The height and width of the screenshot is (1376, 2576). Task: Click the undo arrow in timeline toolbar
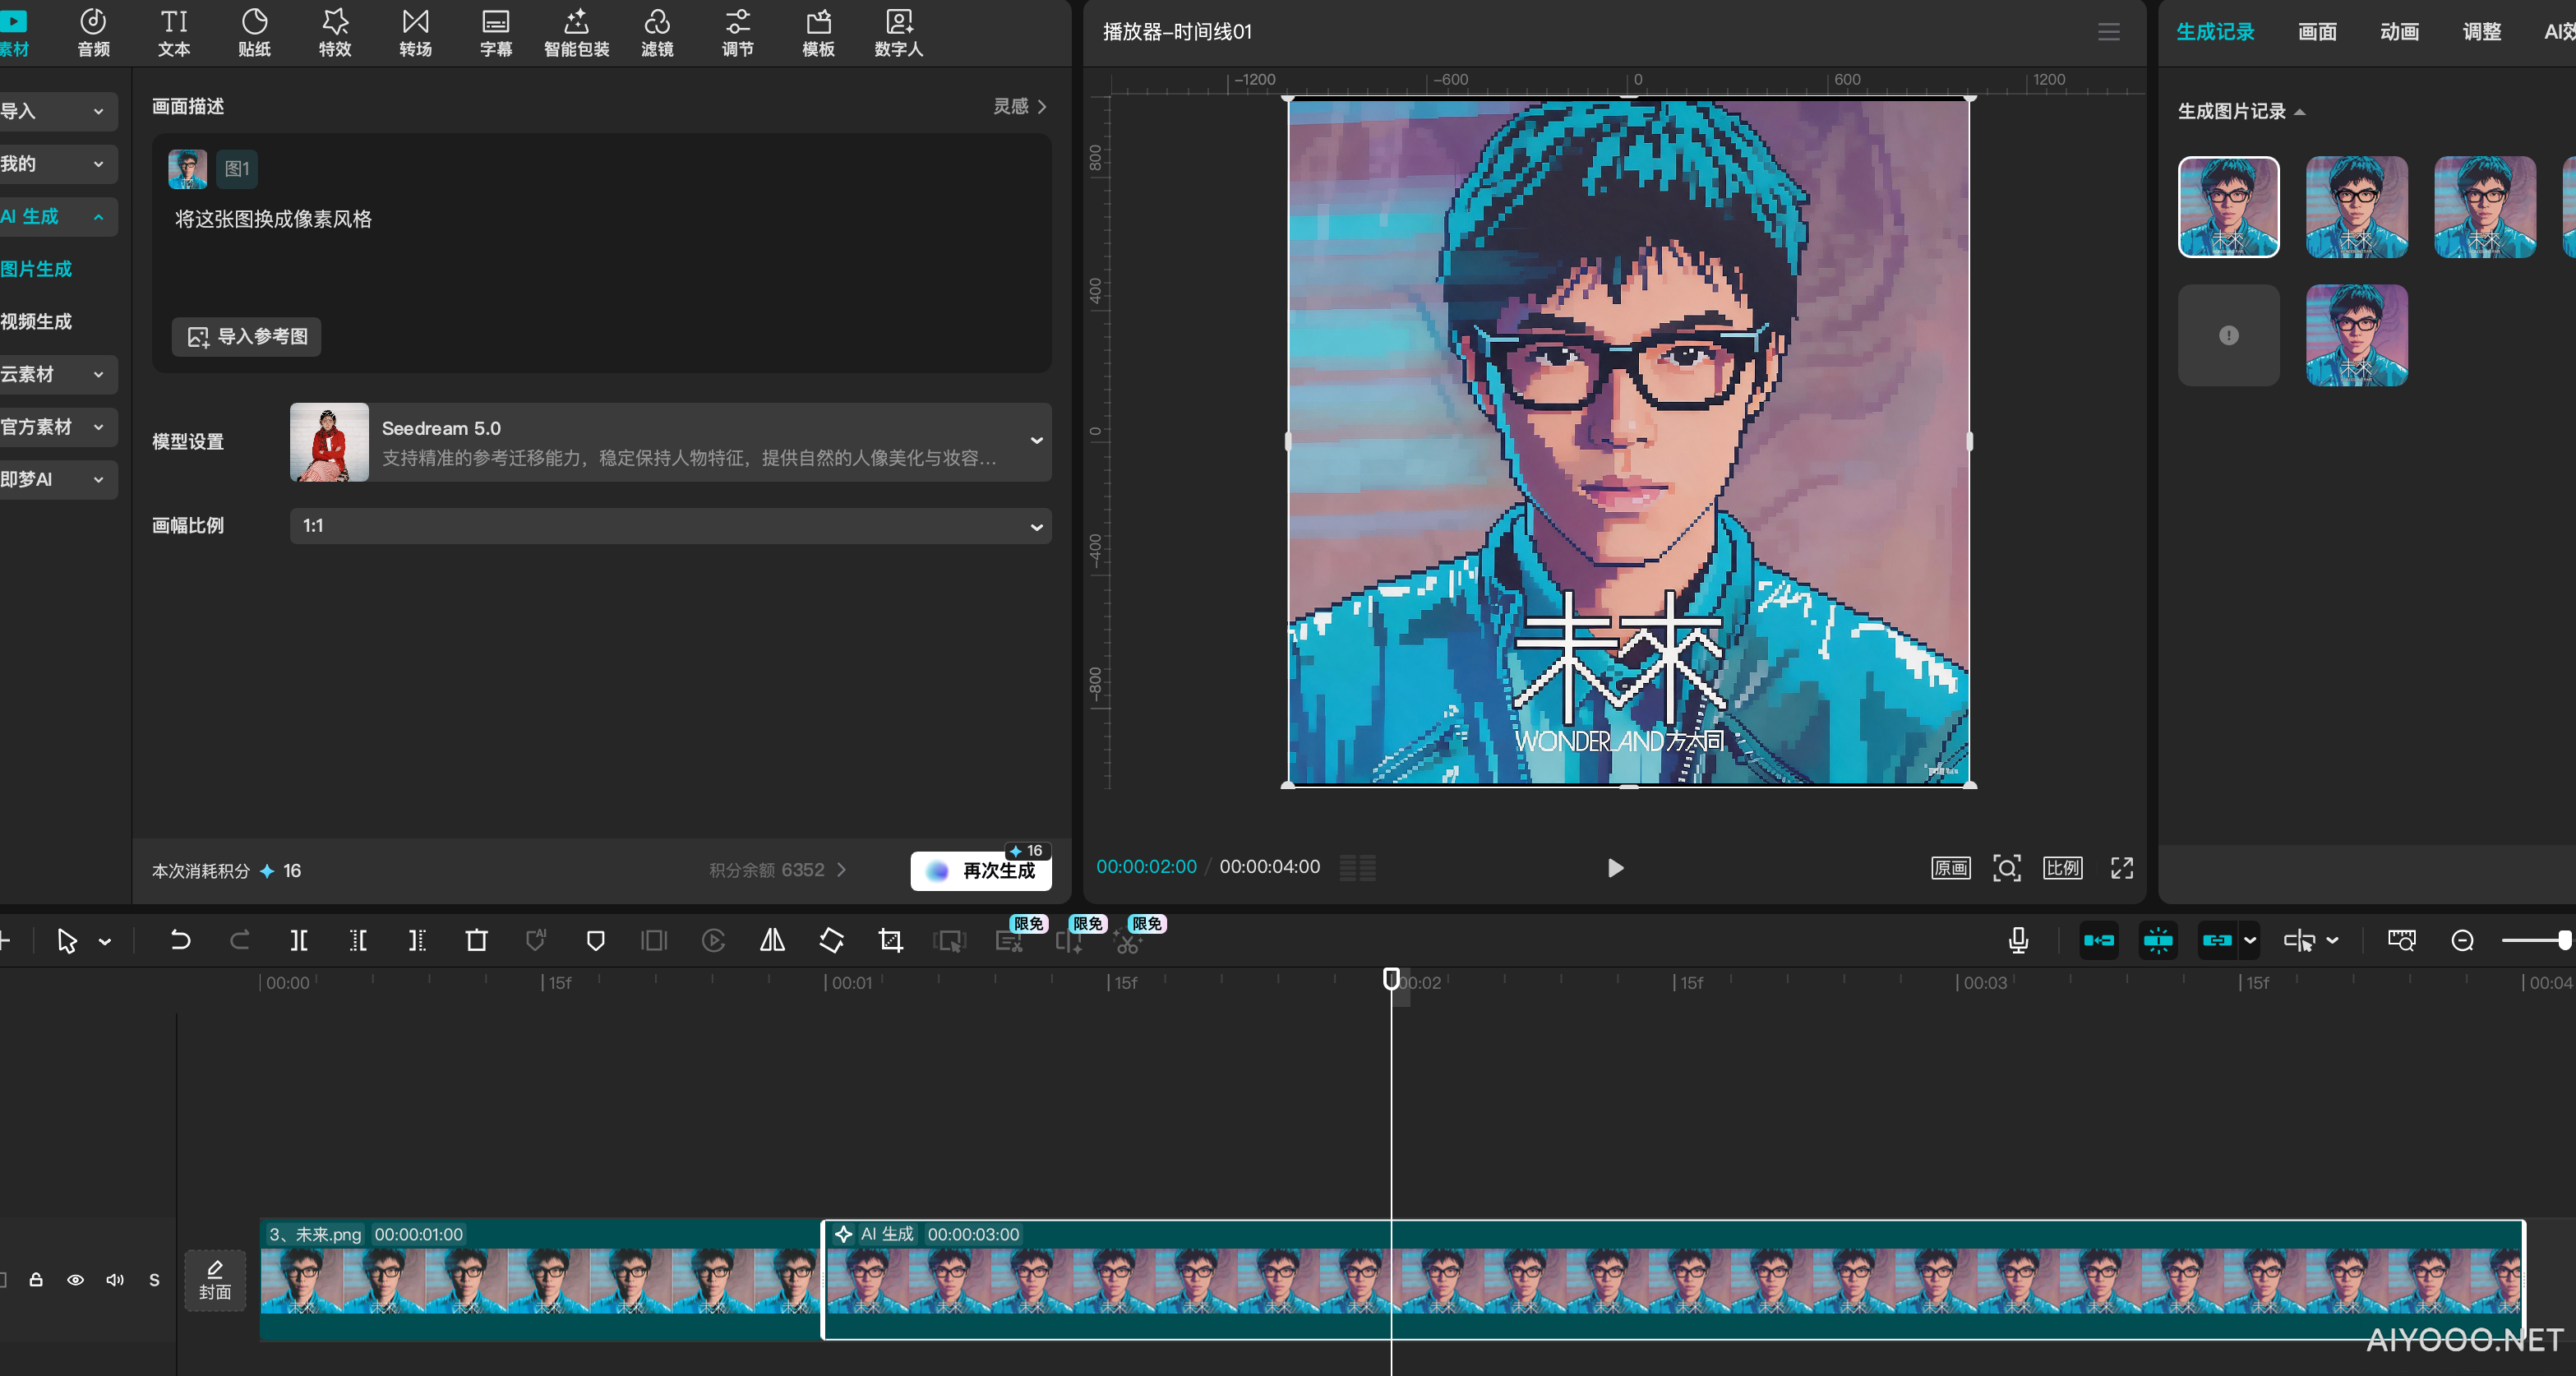tap(180, 940)
